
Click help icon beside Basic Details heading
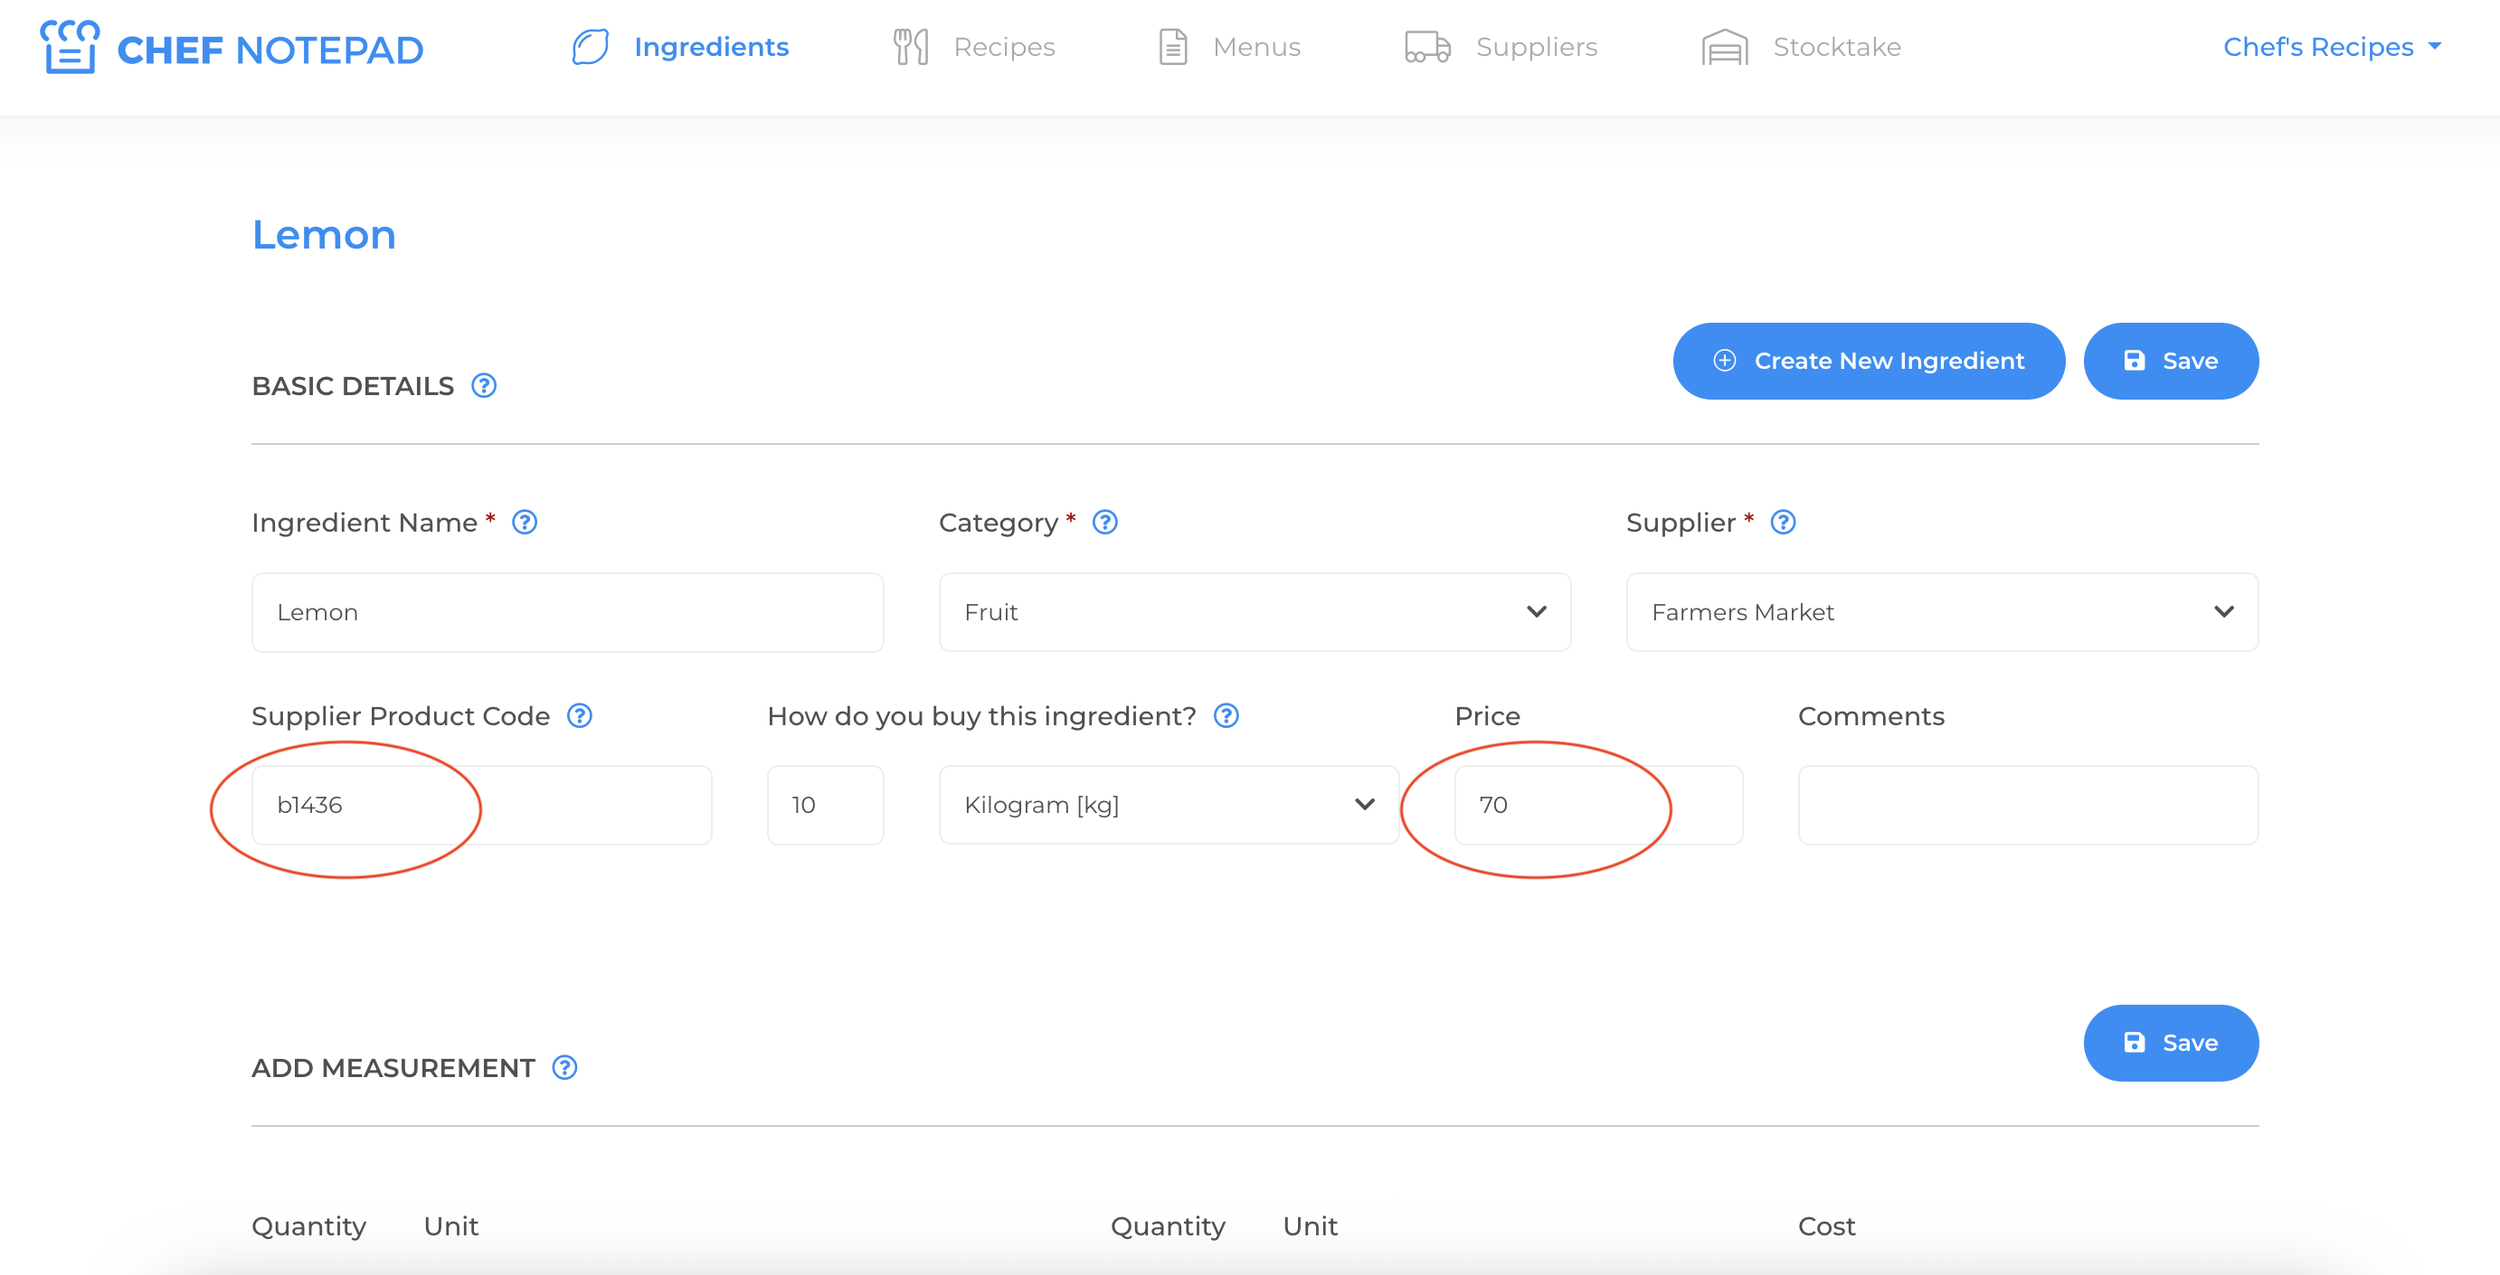484,386
